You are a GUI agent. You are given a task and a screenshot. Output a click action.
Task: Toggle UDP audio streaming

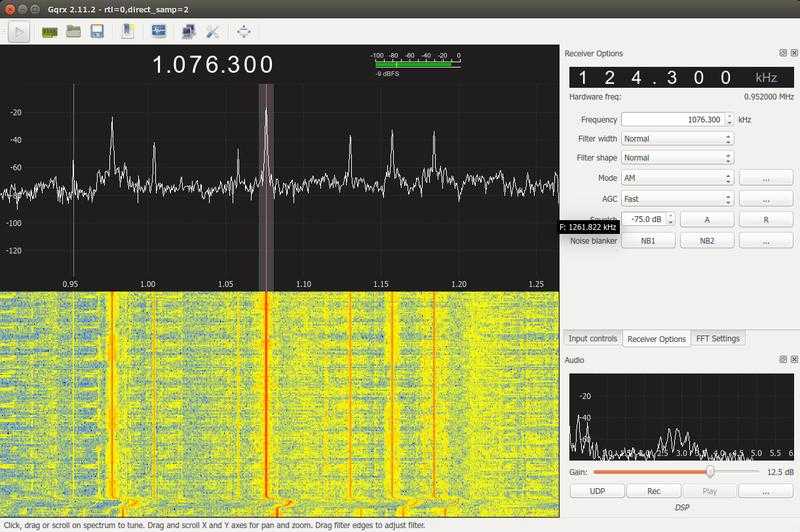coord(597,491)
